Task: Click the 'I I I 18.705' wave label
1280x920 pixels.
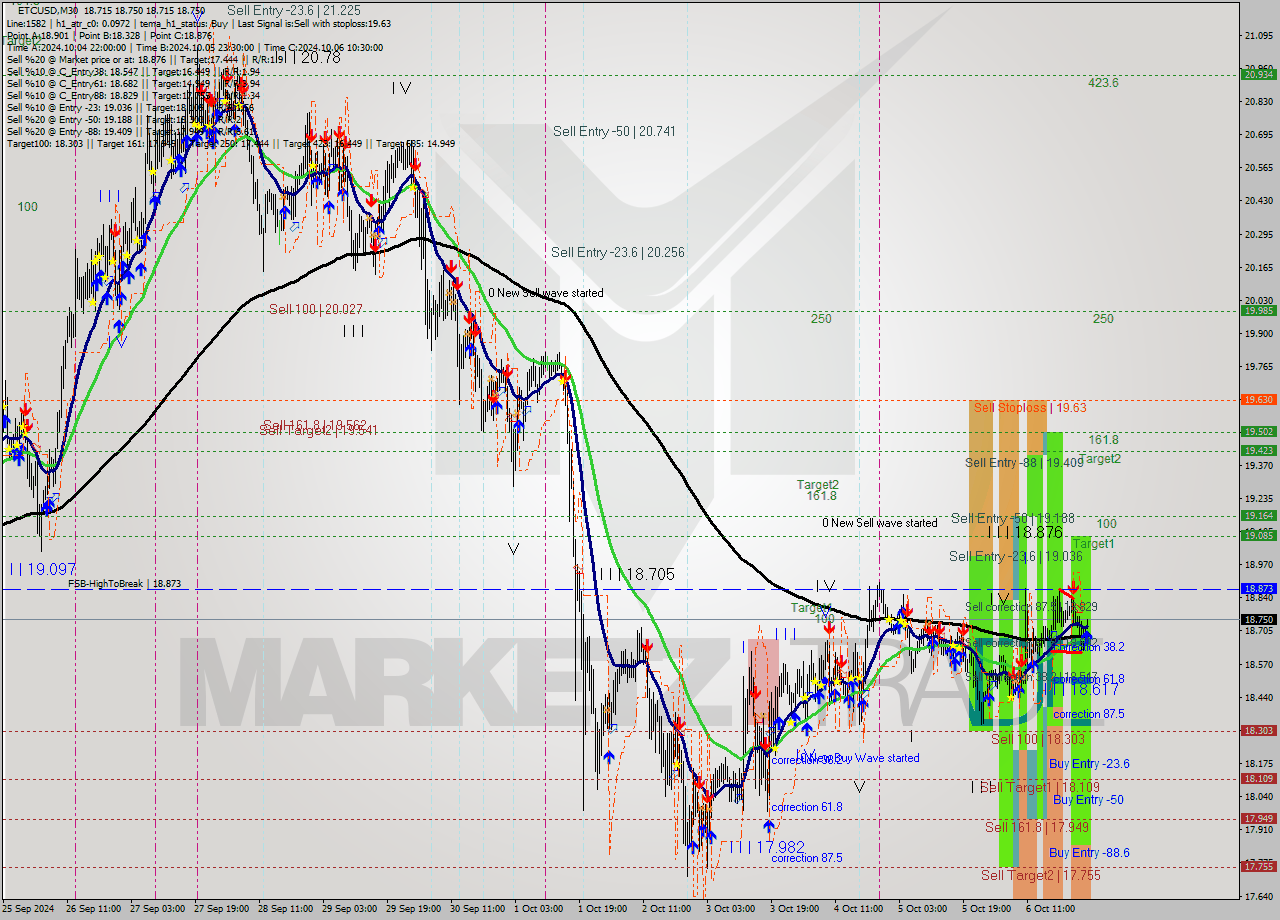Action: [636, 575]
